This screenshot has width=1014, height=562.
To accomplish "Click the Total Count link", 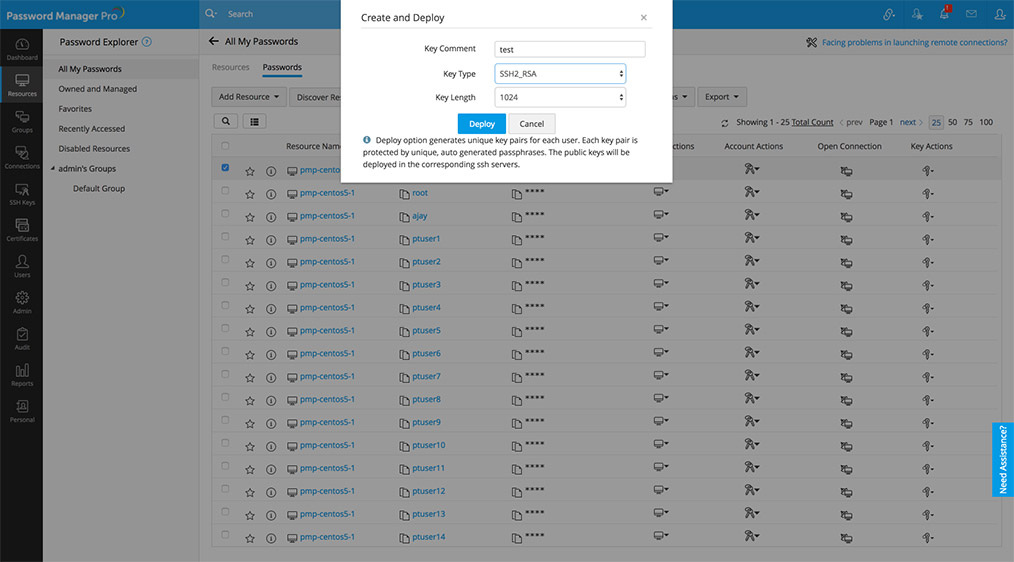I will pos(812,122).
